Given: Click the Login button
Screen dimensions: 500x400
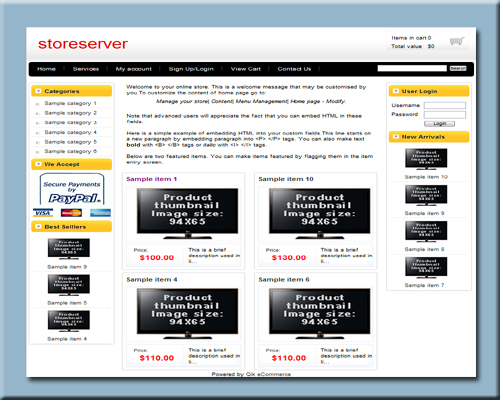Looking at the screenshot, I should tap(439, 124).
